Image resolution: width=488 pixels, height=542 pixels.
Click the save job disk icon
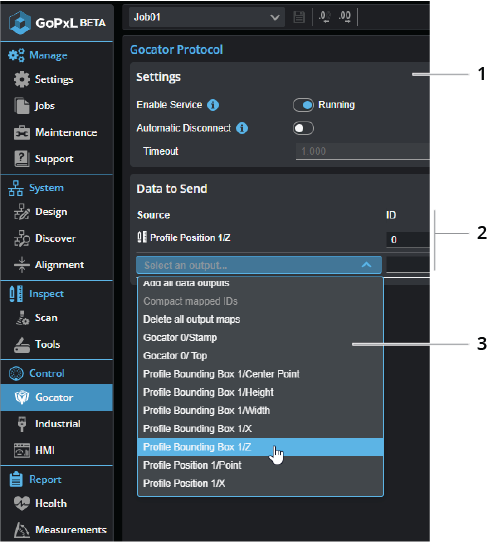tap(299, 17)
